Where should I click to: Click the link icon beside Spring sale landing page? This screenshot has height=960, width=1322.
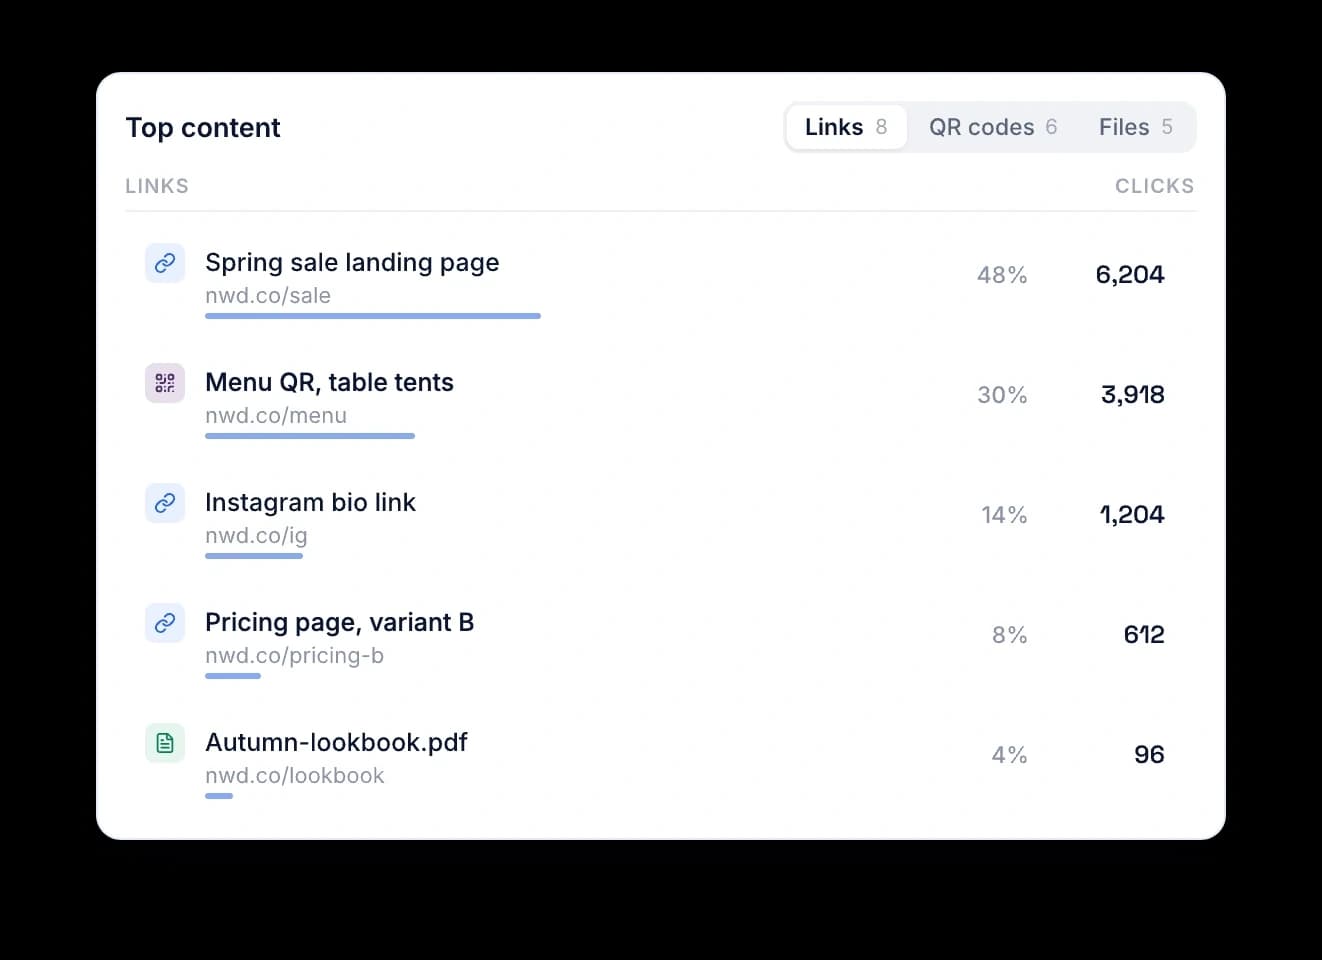pyautogui.click(x=165, y=263)
